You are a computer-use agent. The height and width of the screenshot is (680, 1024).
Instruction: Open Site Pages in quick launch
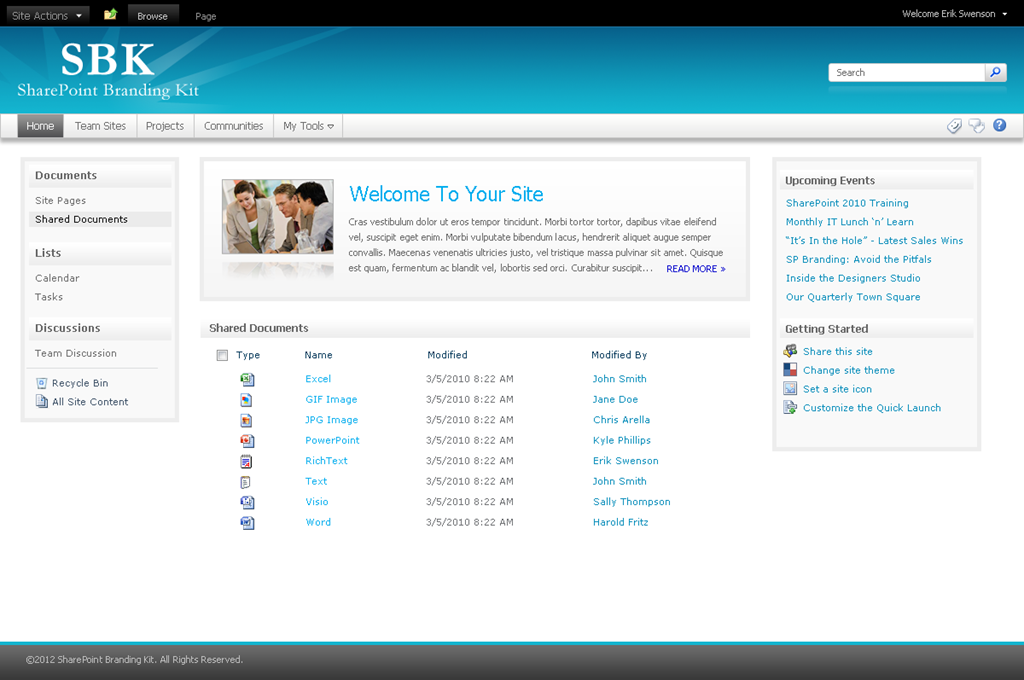(x=60, y=201)
